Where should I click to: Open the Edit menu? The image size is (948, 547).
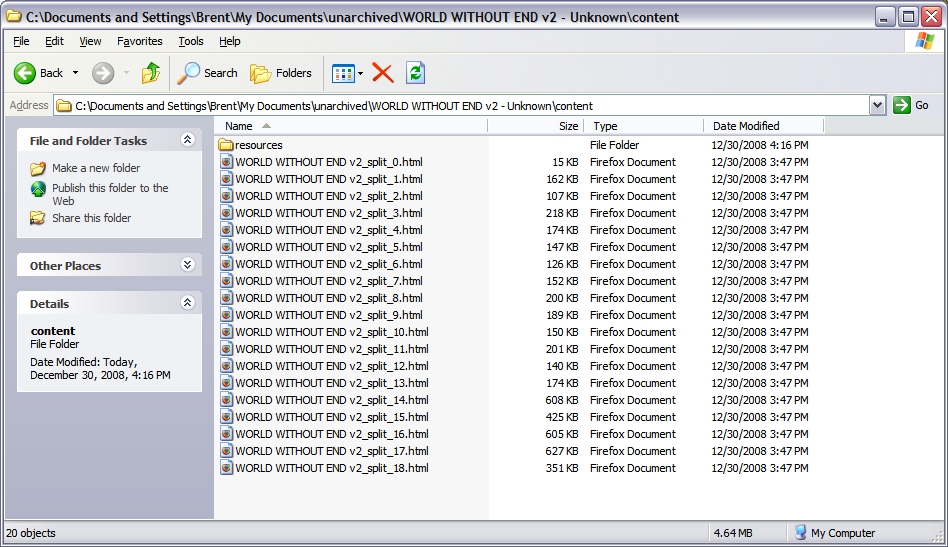[54, 41]
